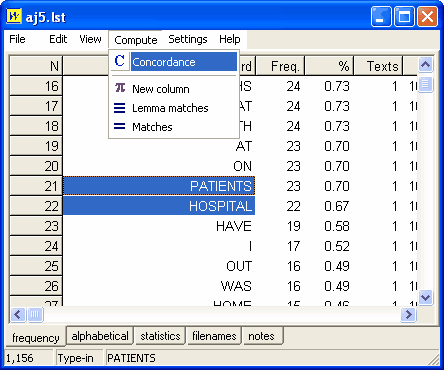Click the vertical scrollbar up arrow
Image resolution: width=444 pixels, height=370 pixels.
tap(425, 64)
